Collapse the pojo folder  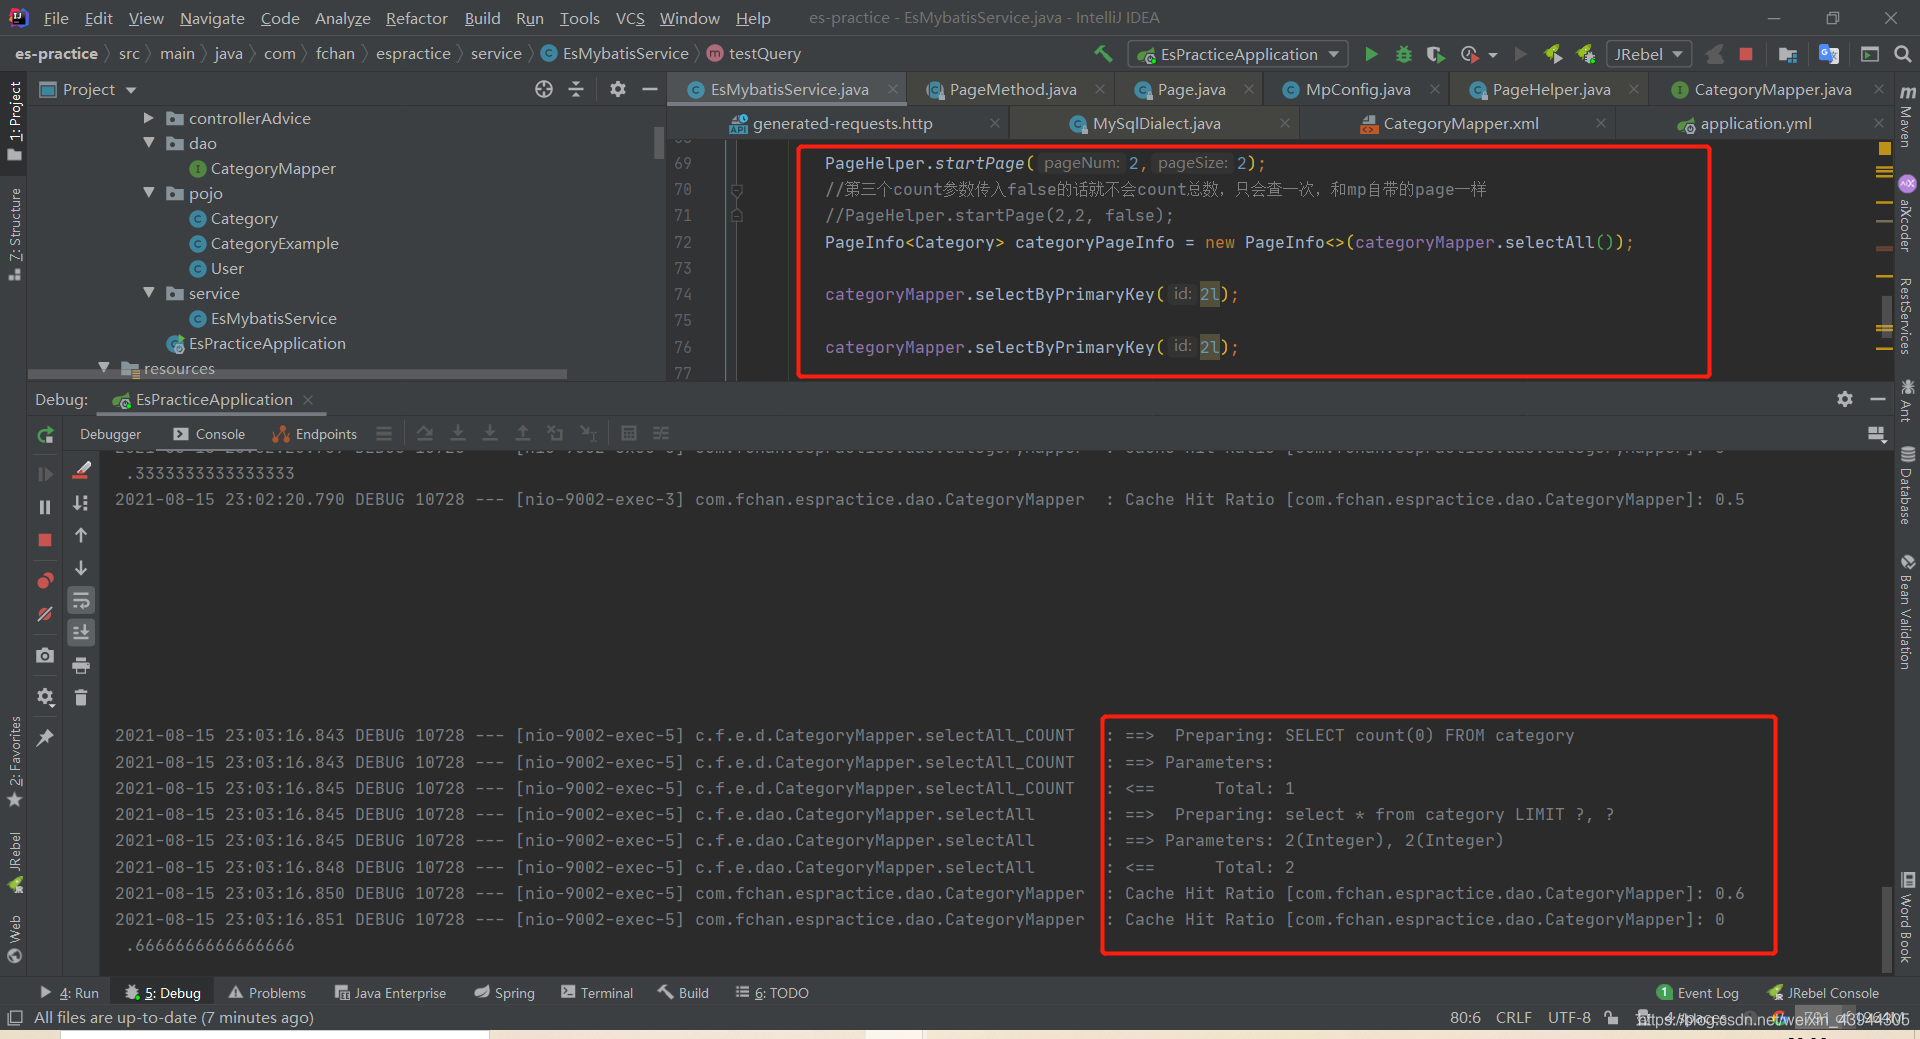pyautogui.click(x=149, y=193)
